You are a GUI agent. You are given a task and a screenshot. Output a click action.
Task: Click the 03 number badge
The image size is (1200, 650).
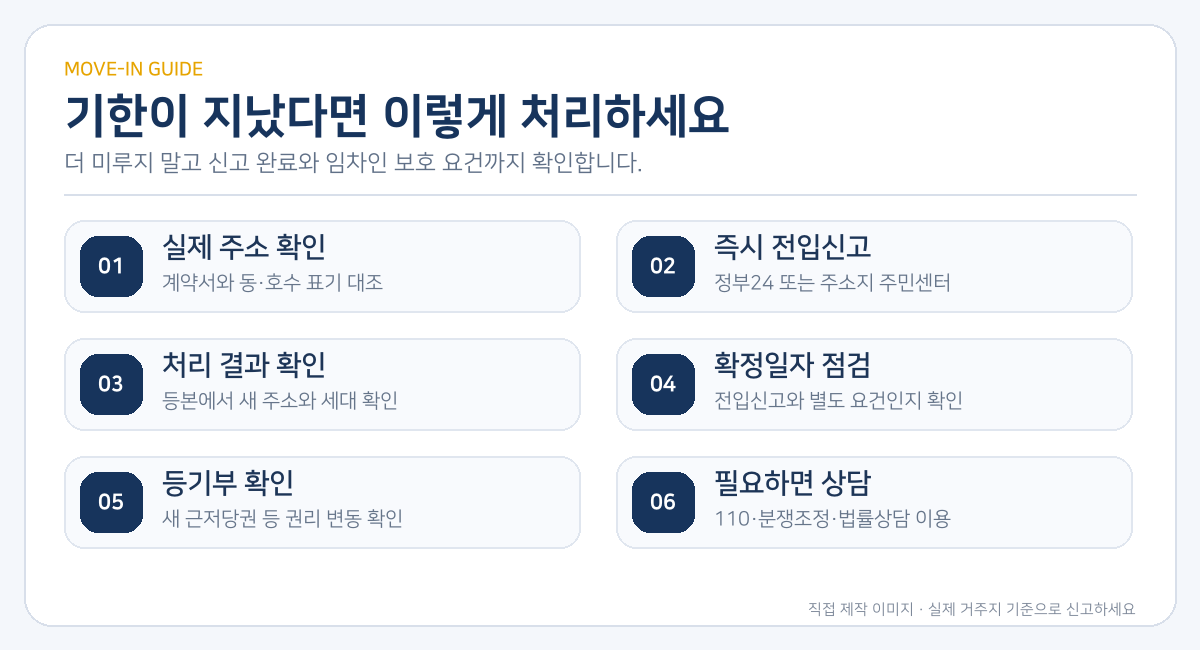point(111,384)
